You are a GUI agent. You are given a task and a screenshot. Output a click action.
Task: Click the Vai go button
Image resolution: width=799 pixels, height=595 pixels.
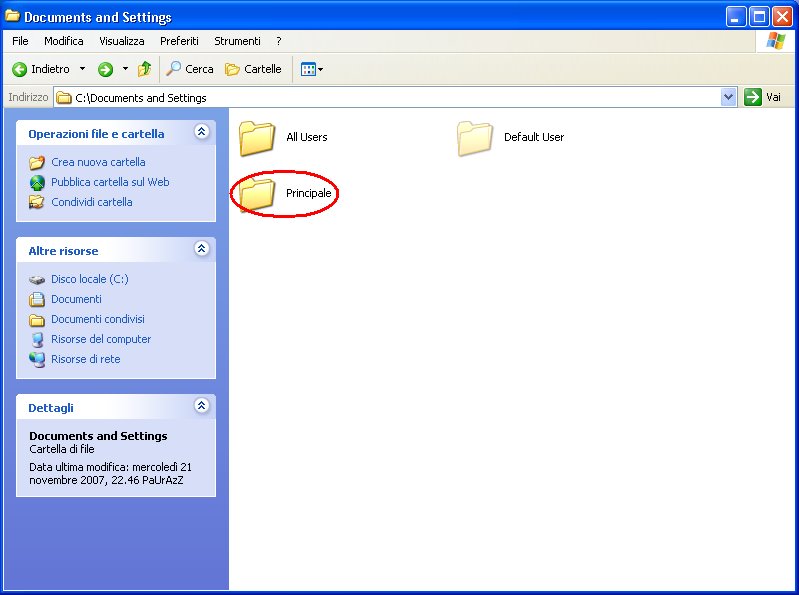tap(762, 97)
